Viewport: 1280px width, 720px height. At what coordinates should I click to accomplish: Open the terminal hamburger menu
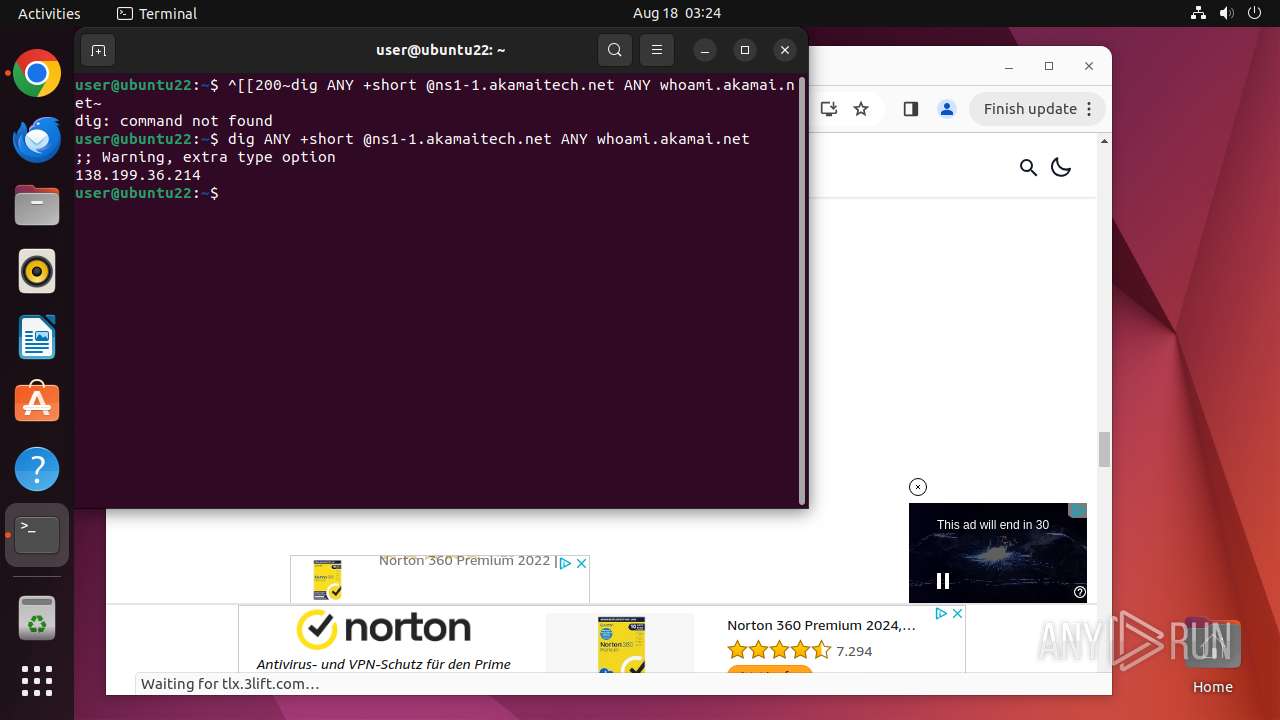coord(657,50)
